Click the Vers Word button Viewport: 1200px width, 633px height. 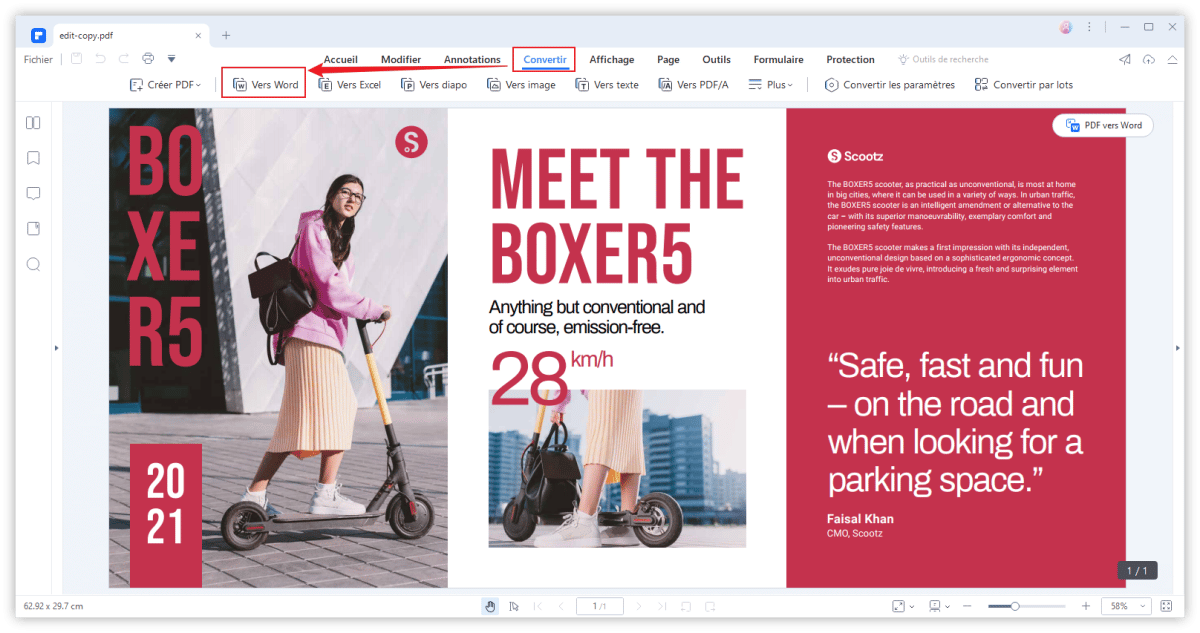coord(264,85)
